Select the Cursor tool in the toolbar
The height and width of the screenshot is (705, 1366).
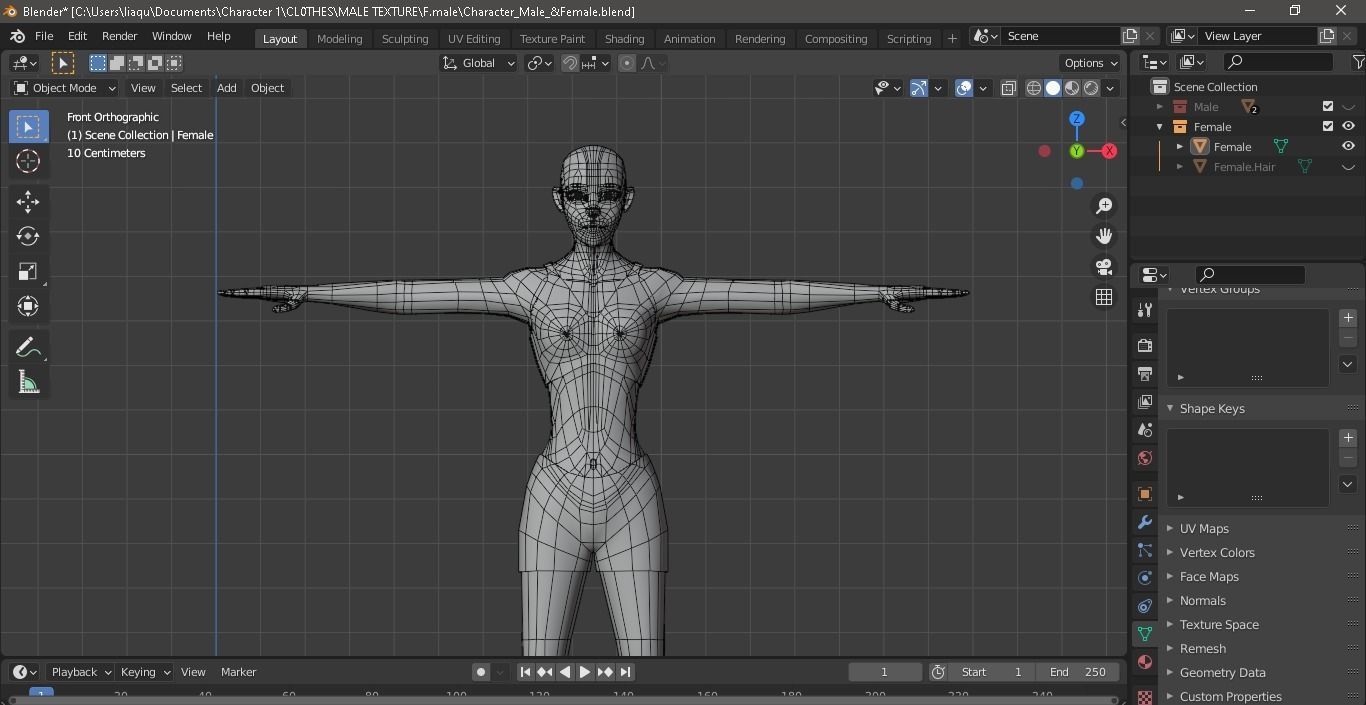(x=28, y=161)
